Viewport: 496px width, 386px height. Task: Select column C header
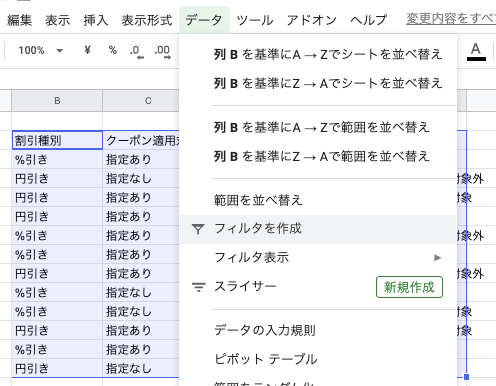click(x=141, y=101)
